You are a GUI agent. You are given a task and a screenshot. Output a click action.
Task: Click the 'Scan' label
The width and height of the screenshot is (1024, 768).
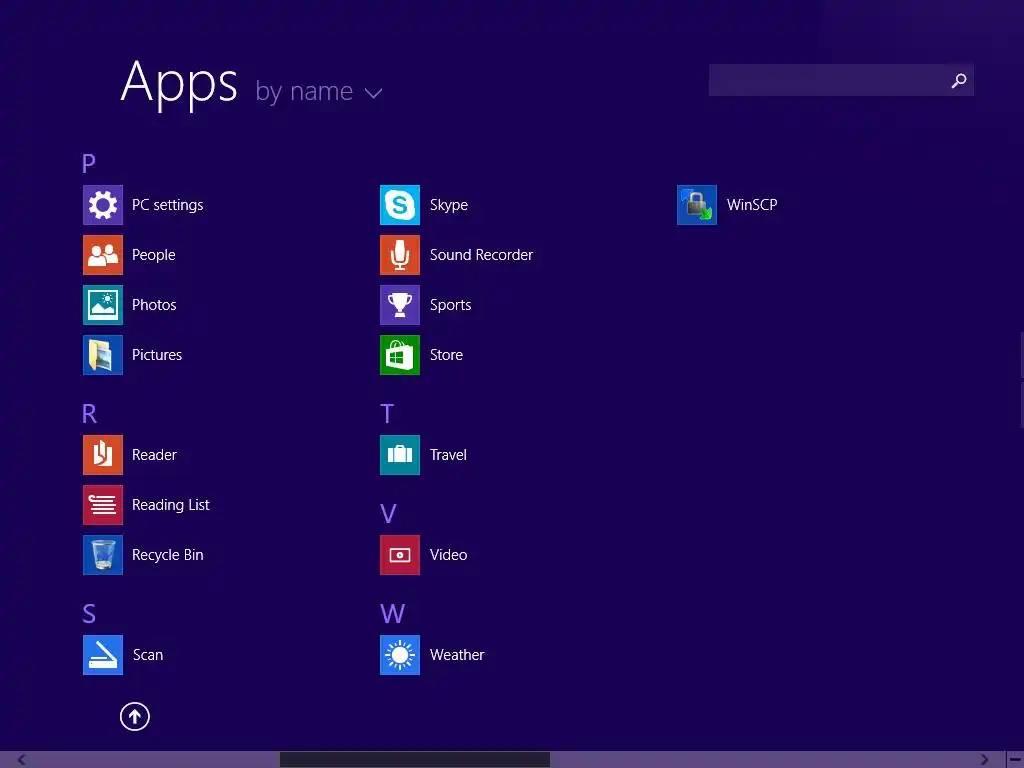pyautogui.click(x=148, y=655)
